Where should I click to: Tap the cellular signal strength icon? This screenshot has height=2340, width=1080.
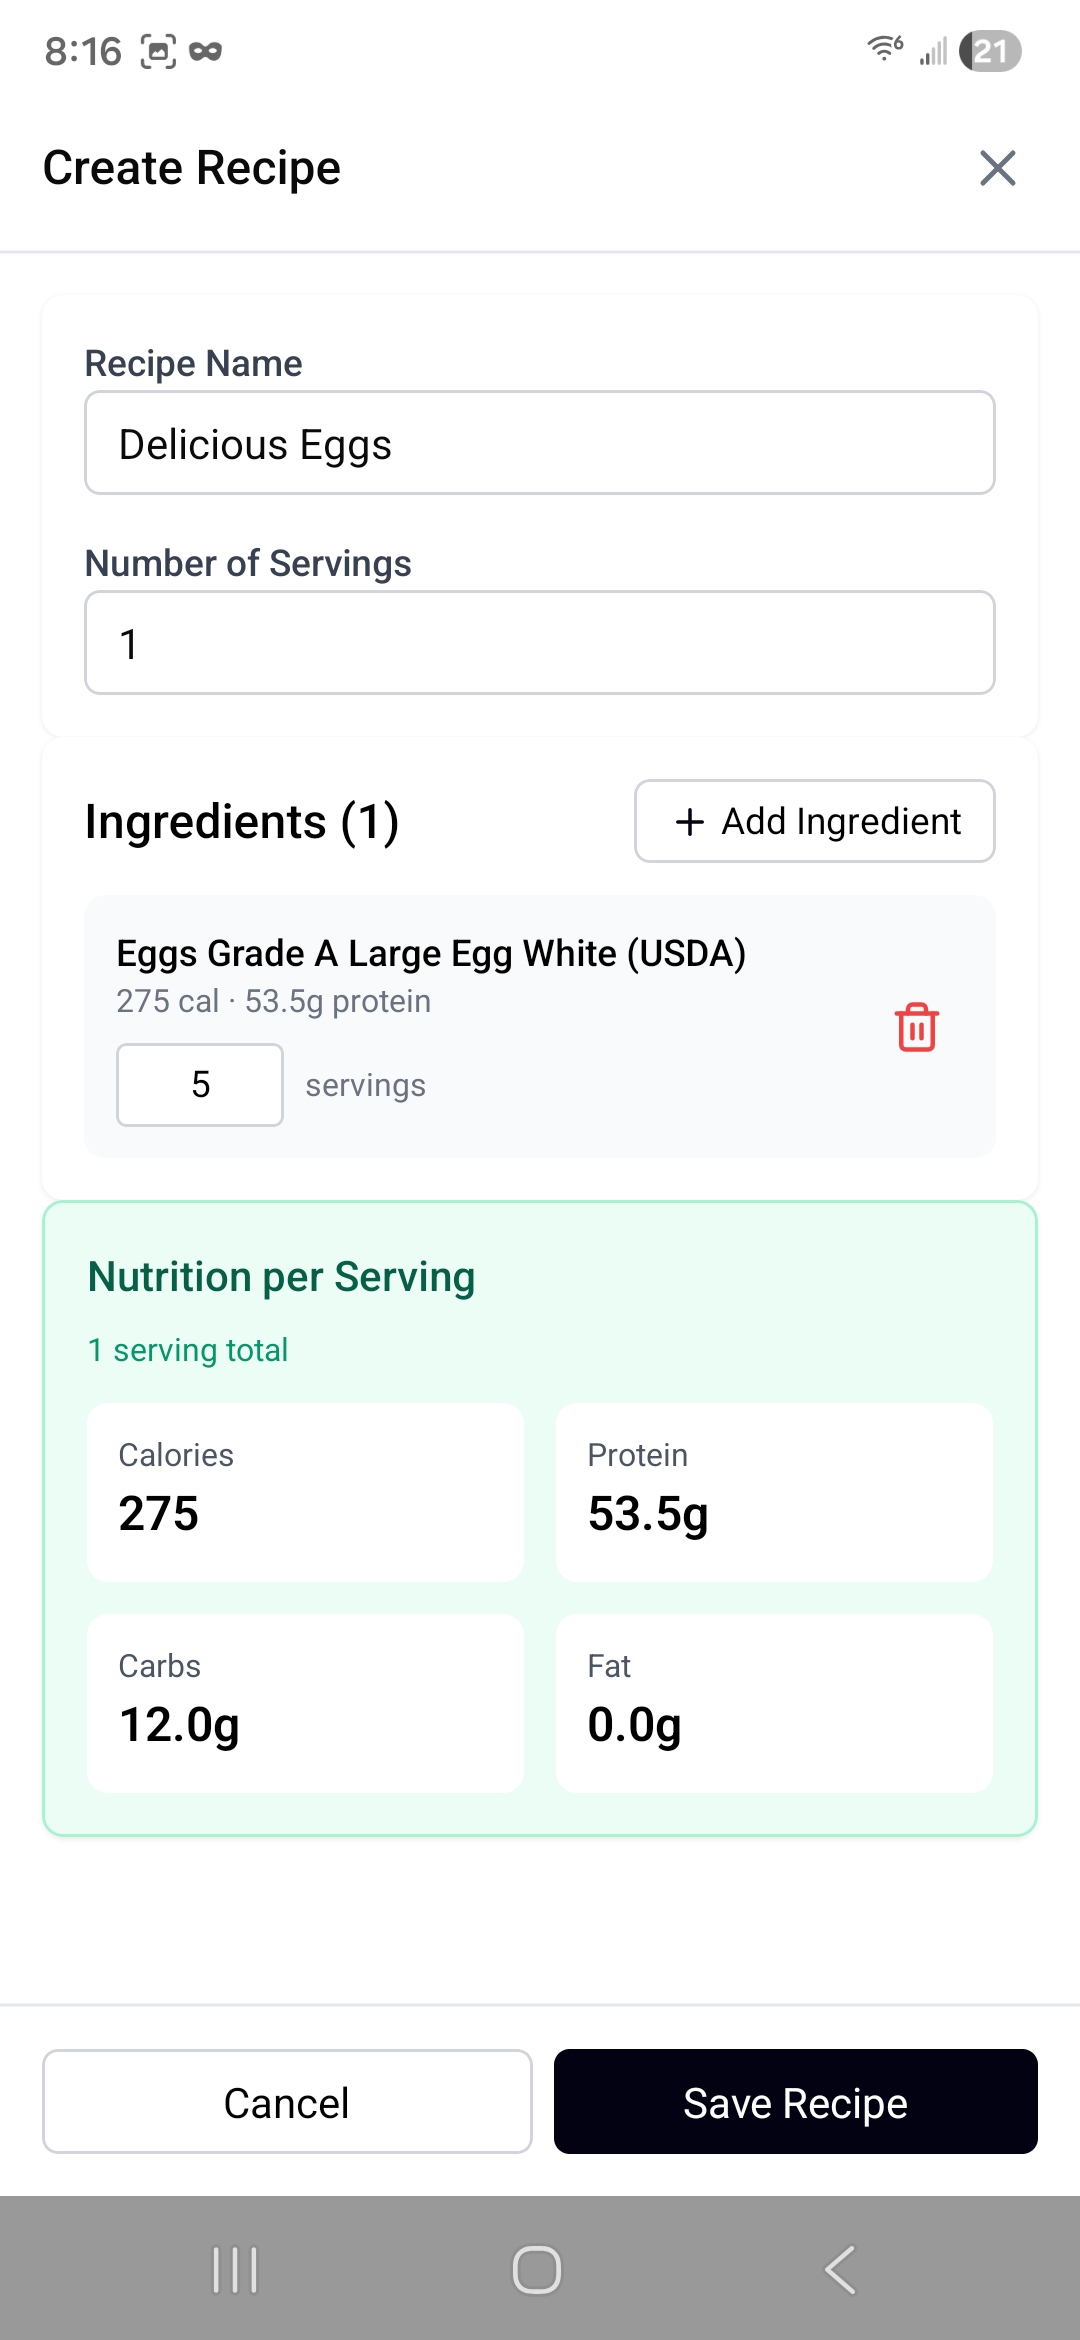pyautogui.click(x=934, y=51)
